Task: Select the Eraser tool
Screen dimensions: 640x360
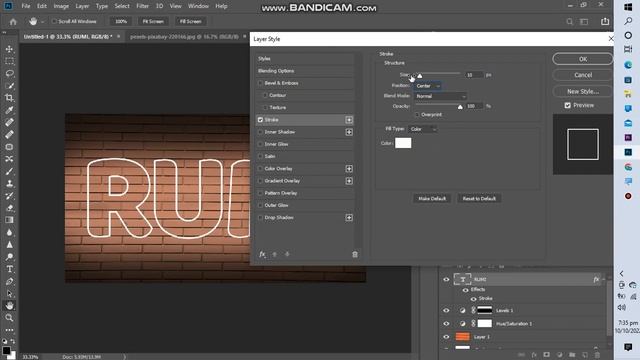Action: [x=9, y=208]
